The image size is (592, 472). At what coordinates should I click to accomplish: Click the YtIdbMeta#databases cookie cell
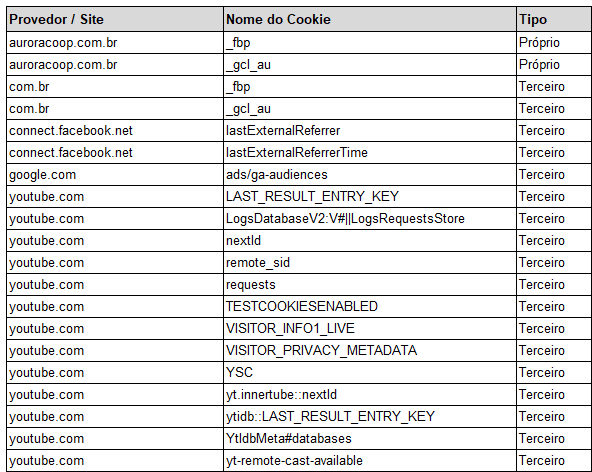(x=370, y=438)
